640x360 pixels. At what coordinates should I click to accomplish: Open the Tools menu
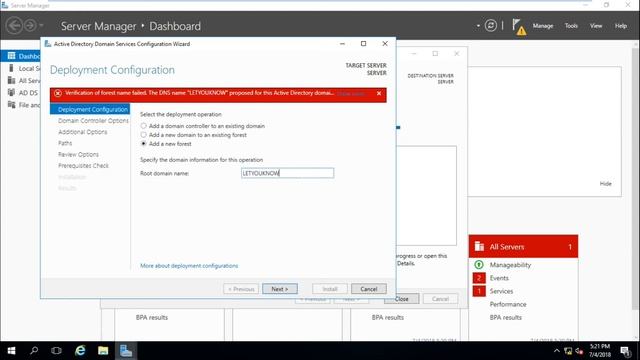(571, 26)
